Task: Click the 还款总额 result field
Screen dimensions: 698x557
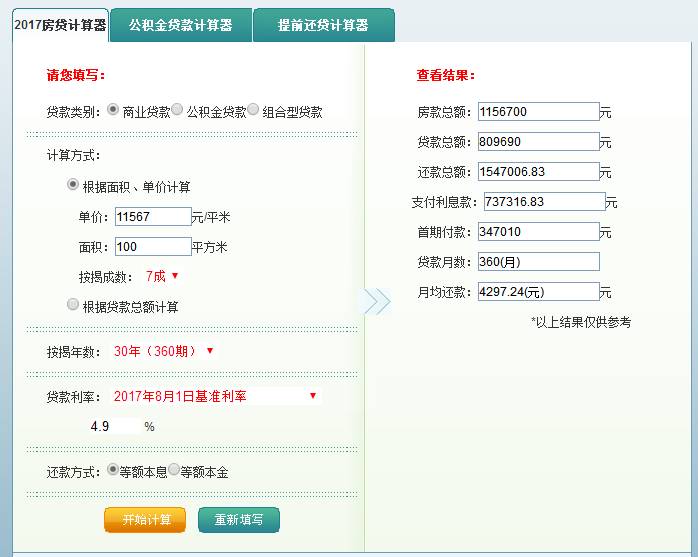Action: tap(539, 171)
